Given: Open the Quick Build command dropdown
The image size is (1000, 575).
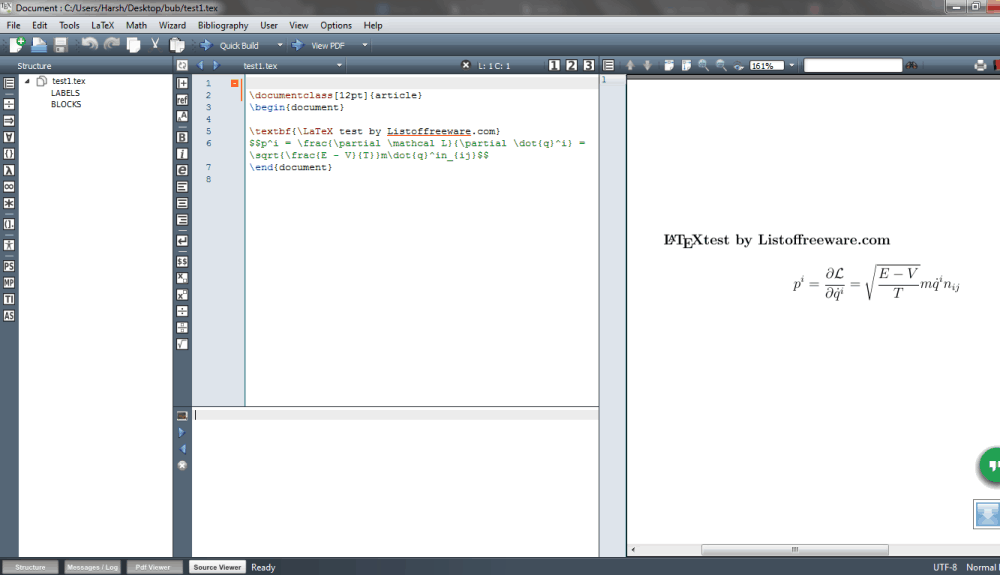Looking at the screenshot, I should 279,45.
